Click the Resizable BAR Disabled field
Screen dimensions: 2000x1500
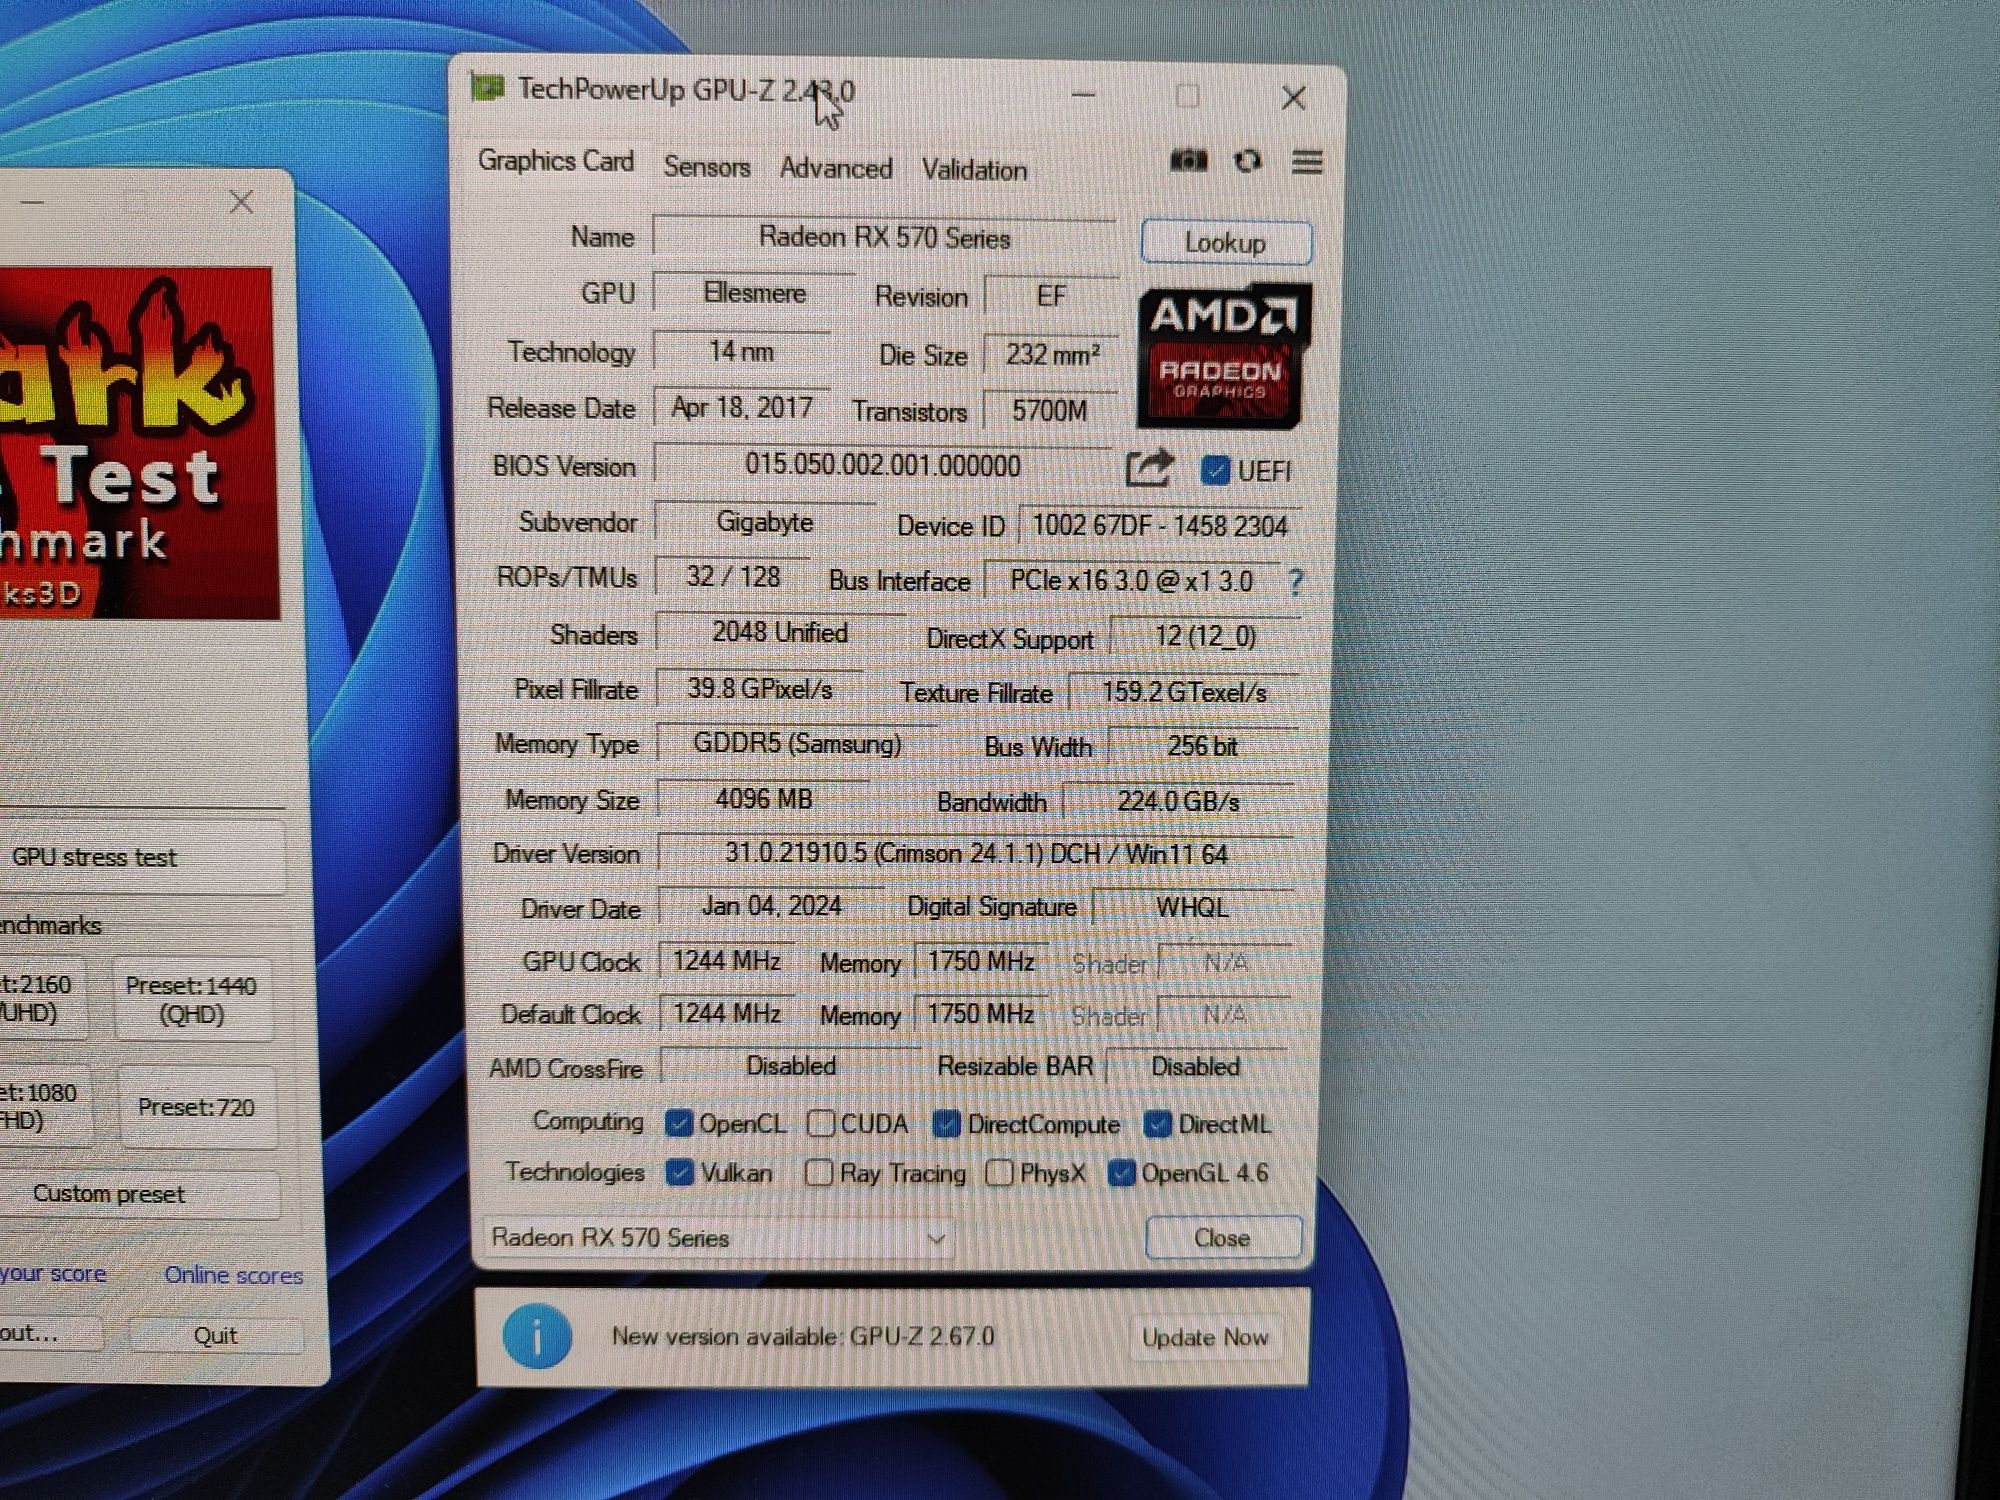tap(1196, 1067)
